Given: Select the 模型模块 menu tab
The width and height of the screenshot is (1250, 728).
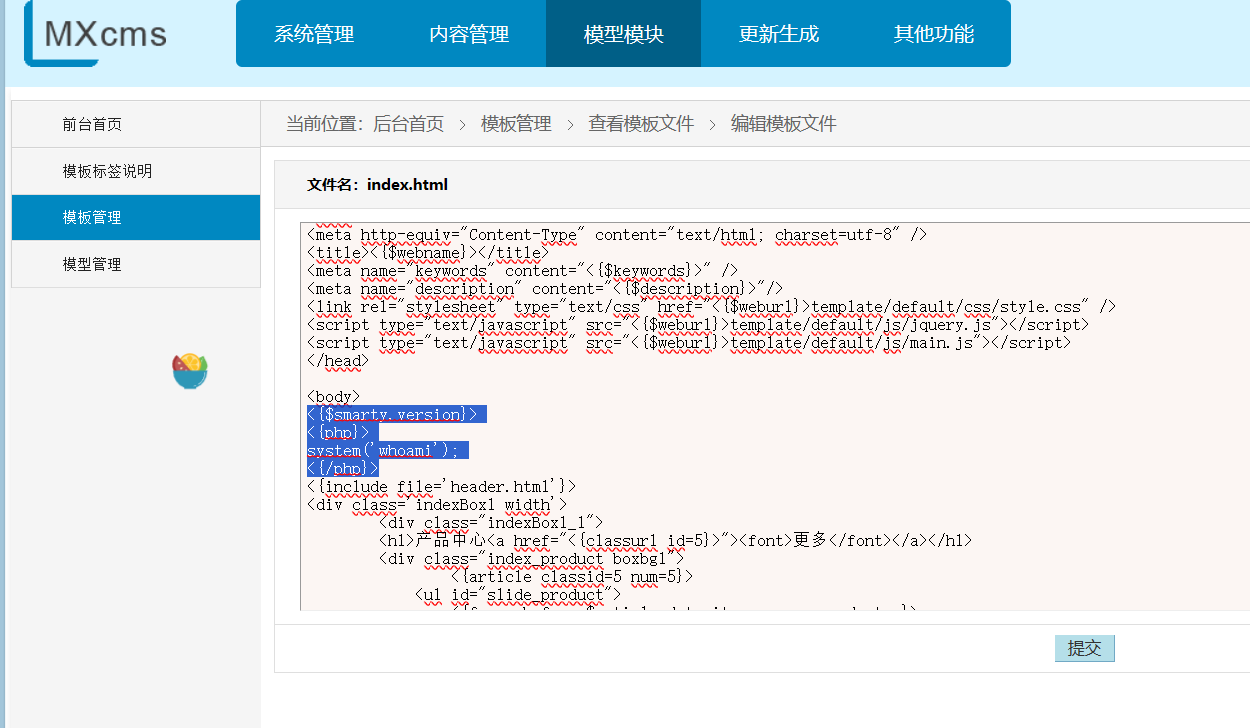Looking at the screenshot, I should 624,34.
